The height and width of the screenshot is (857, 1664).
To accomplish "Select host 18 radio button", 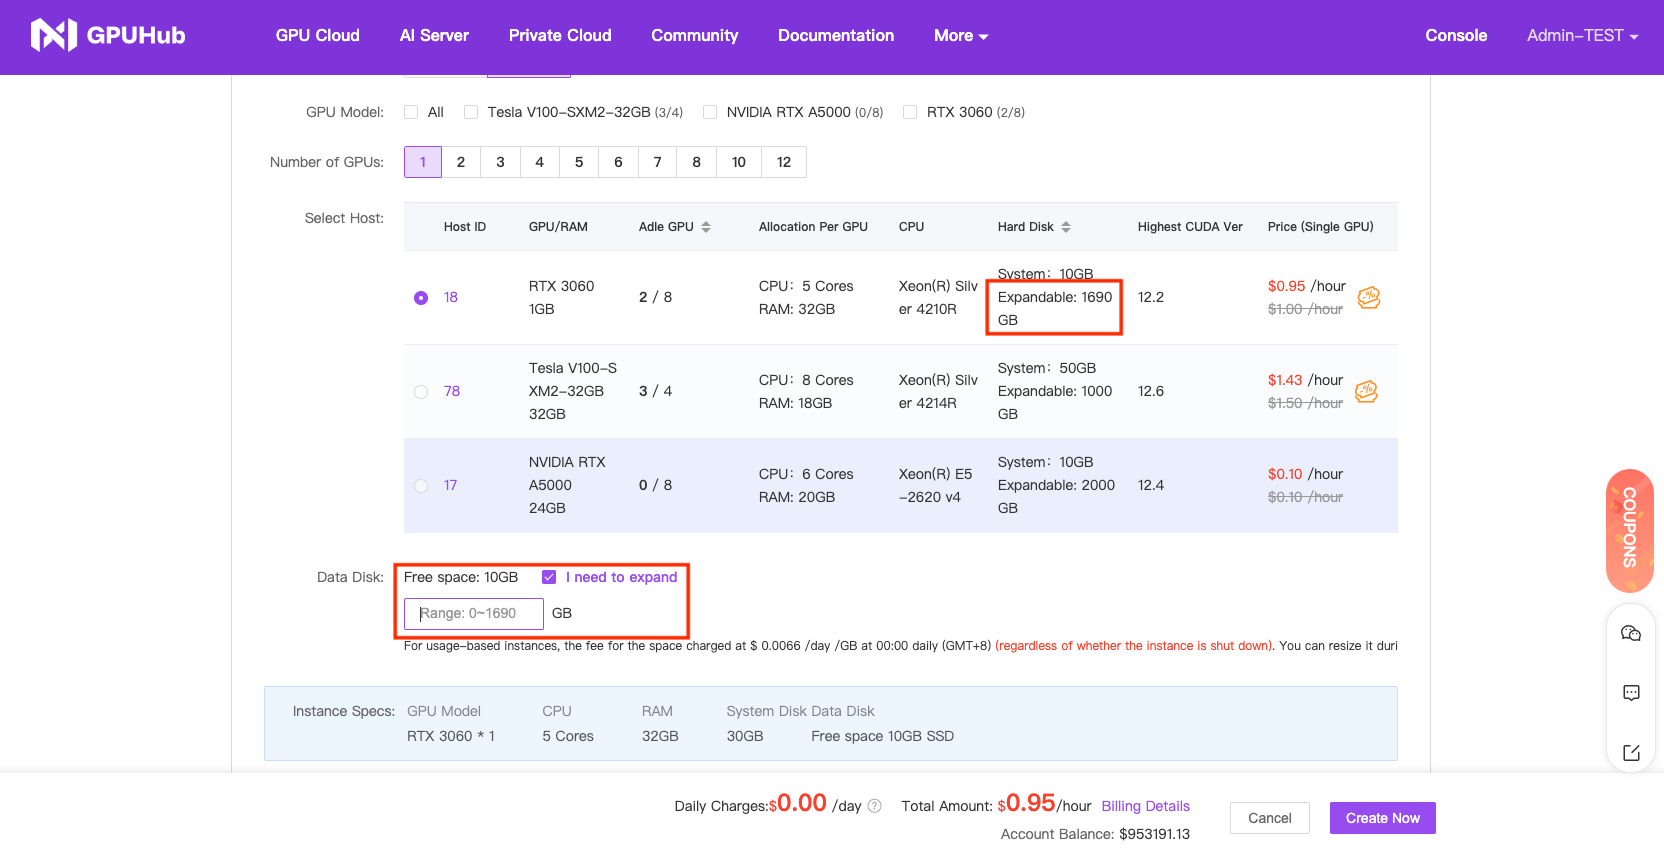I will (x=421, y=298).
